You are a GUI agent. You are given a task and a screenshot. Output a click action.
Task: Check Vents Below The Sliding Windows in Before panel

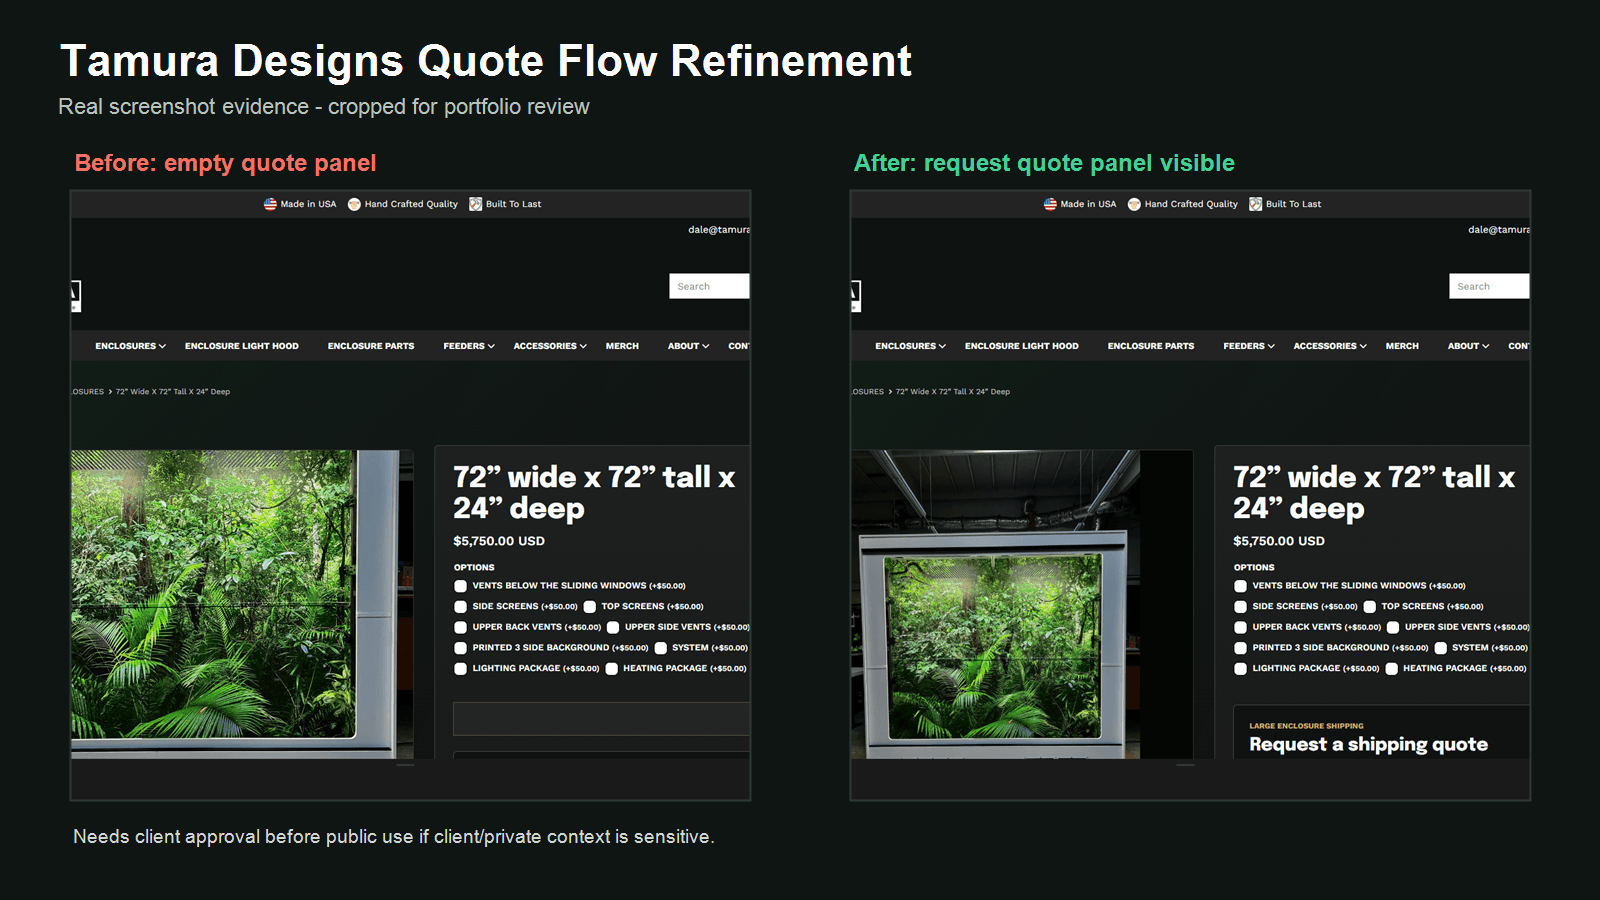(x=461, y=586)
